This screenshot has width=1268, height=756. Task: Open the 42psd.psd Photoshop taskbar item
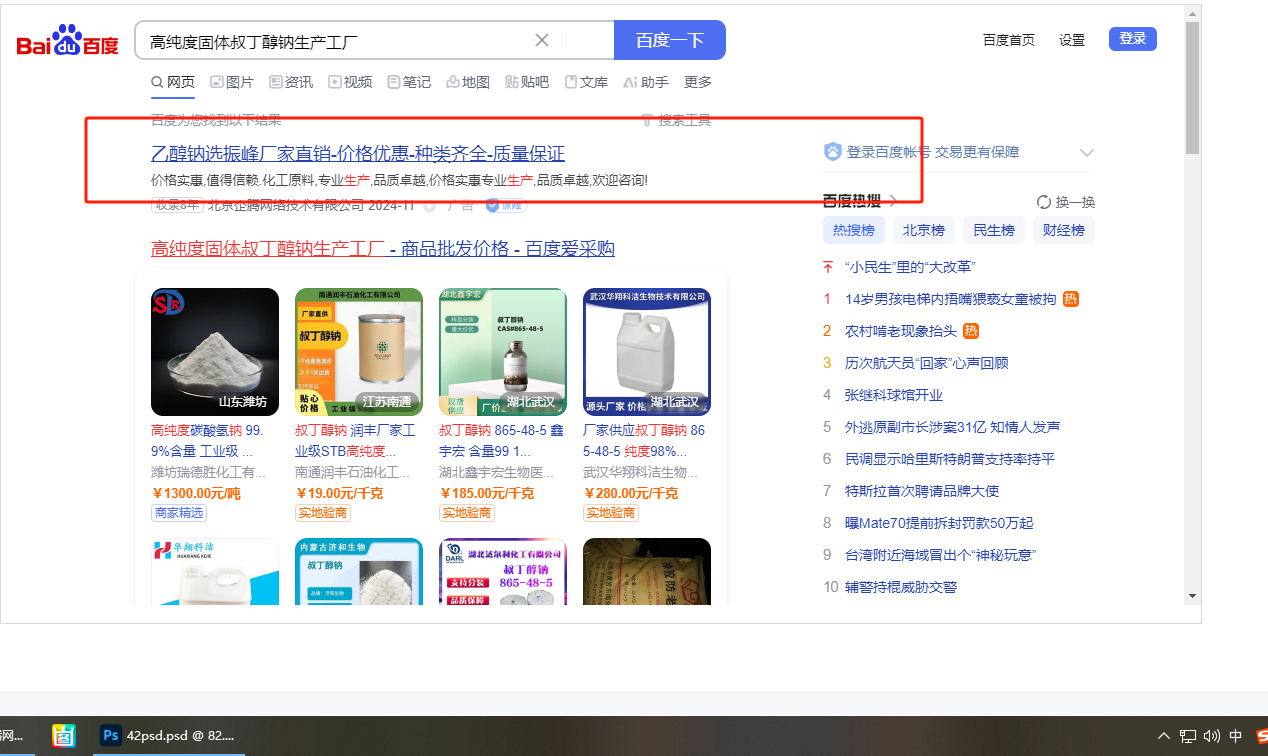[x=170, y=735]
